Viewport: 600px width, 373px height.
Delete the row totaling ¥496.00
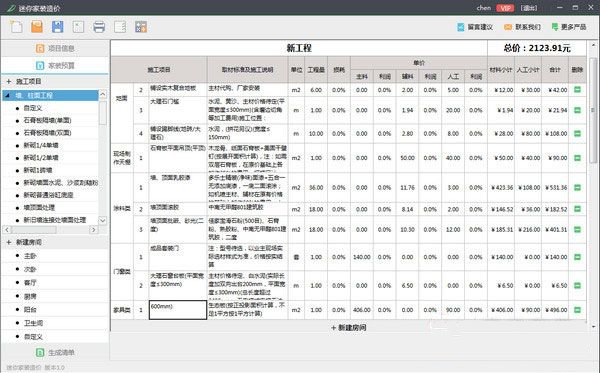pyautogui.click(x=577, y=310)
